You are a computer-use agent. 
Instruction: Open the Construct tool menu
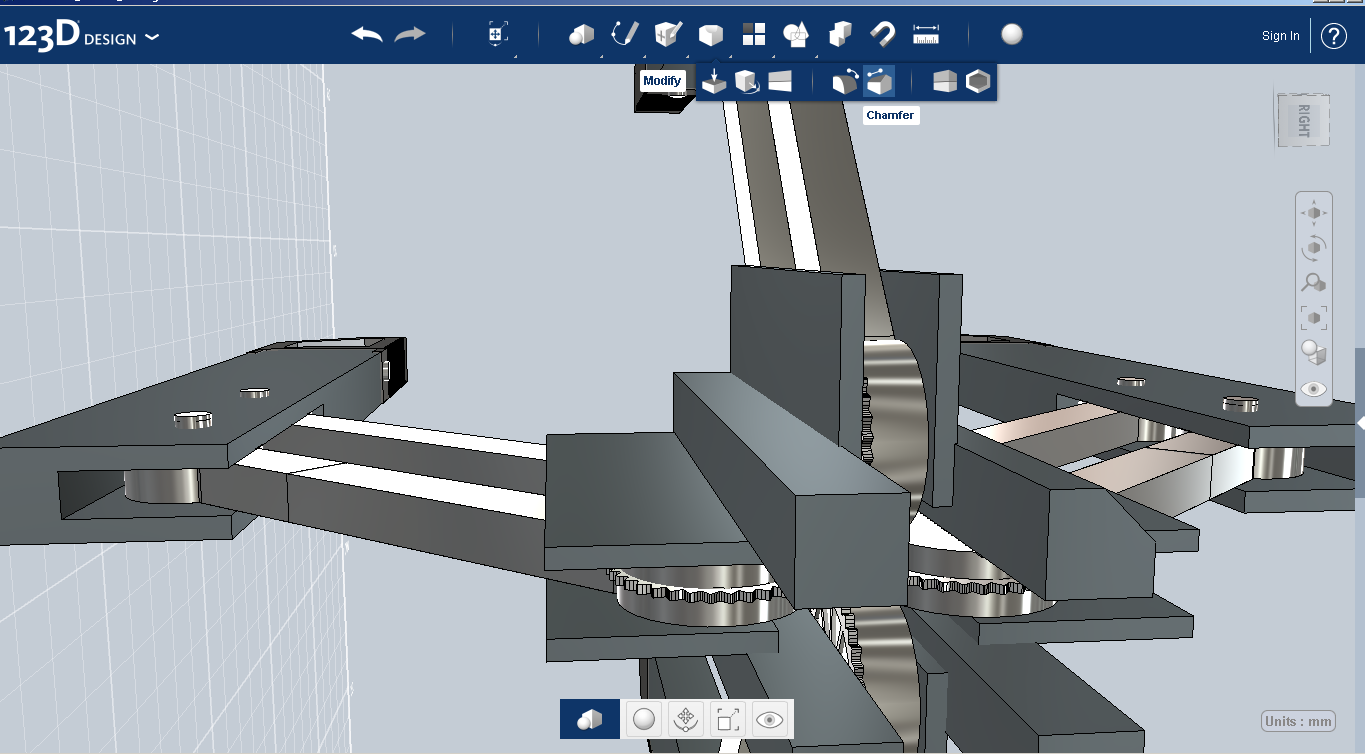pyautogui.click(x=667, y=35)
